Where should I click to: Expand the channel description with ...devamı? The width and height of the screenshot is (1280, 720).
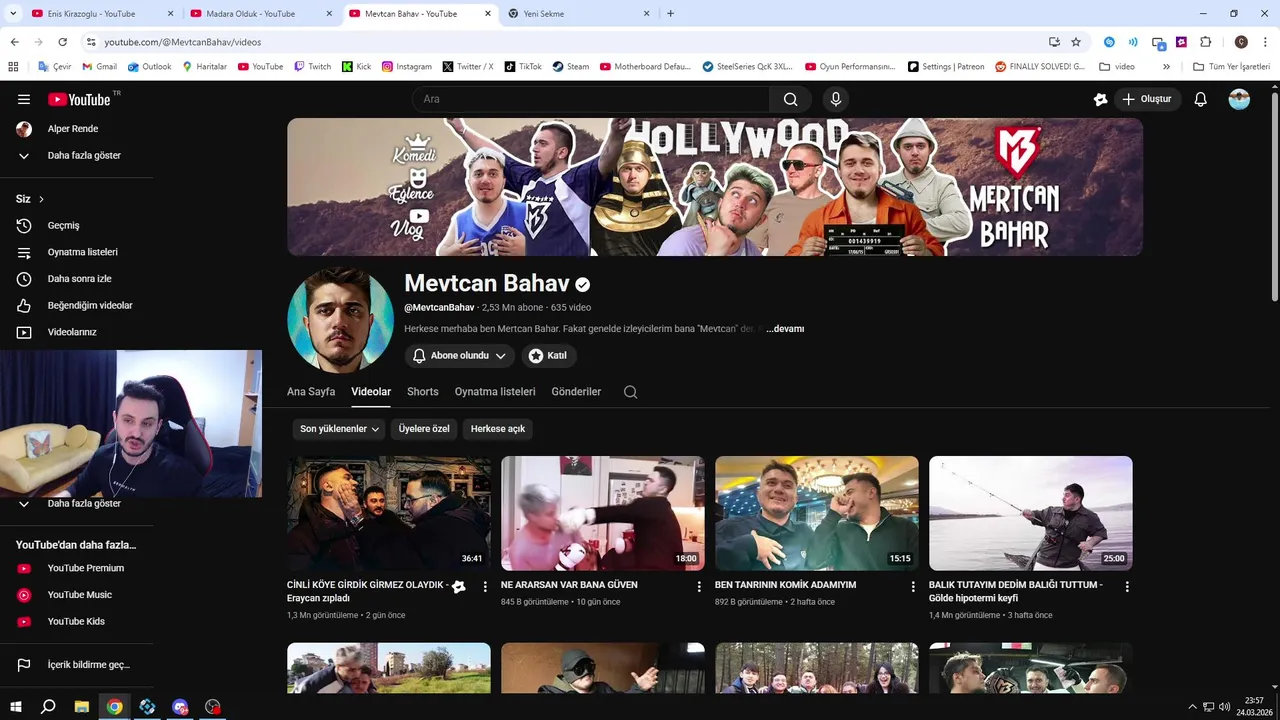(x=785, y=329)
